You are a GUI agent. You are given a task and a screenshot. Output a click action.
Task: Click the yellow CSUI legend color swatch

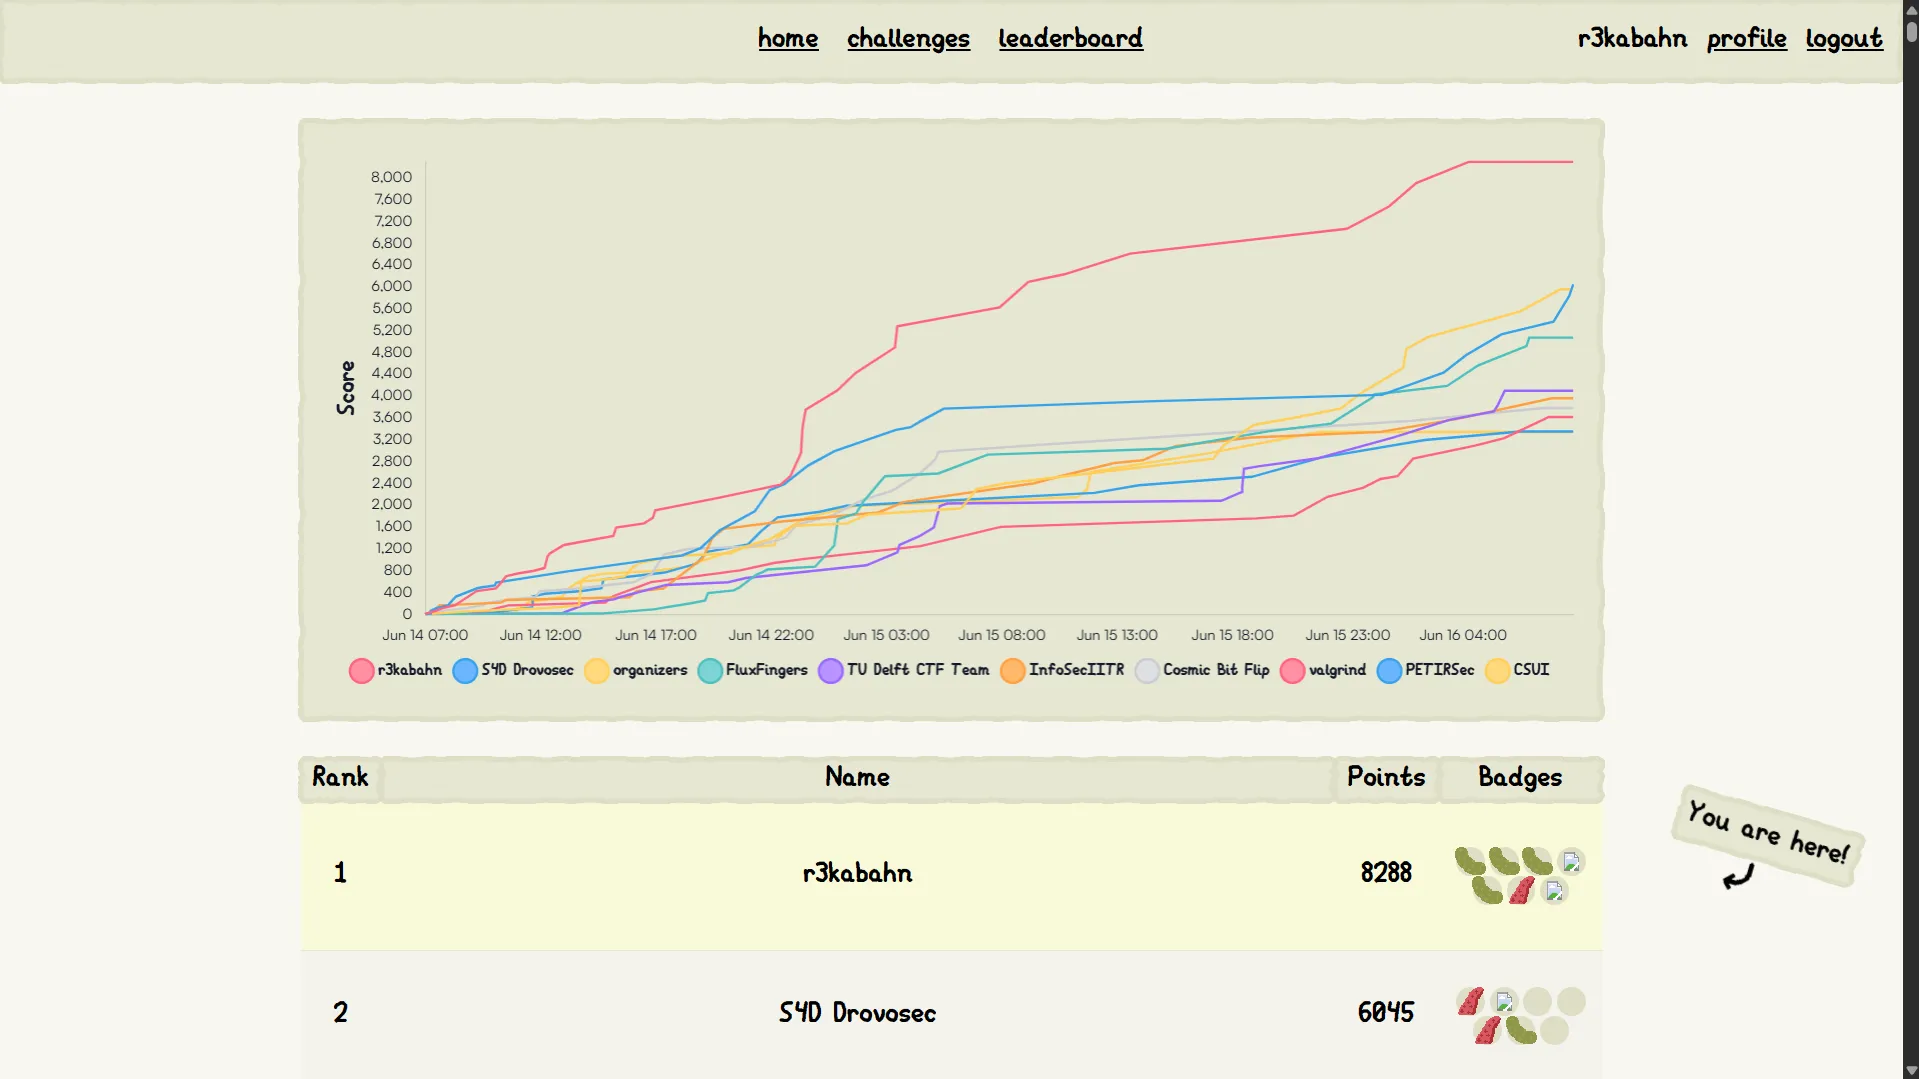tap(1497, 671)
